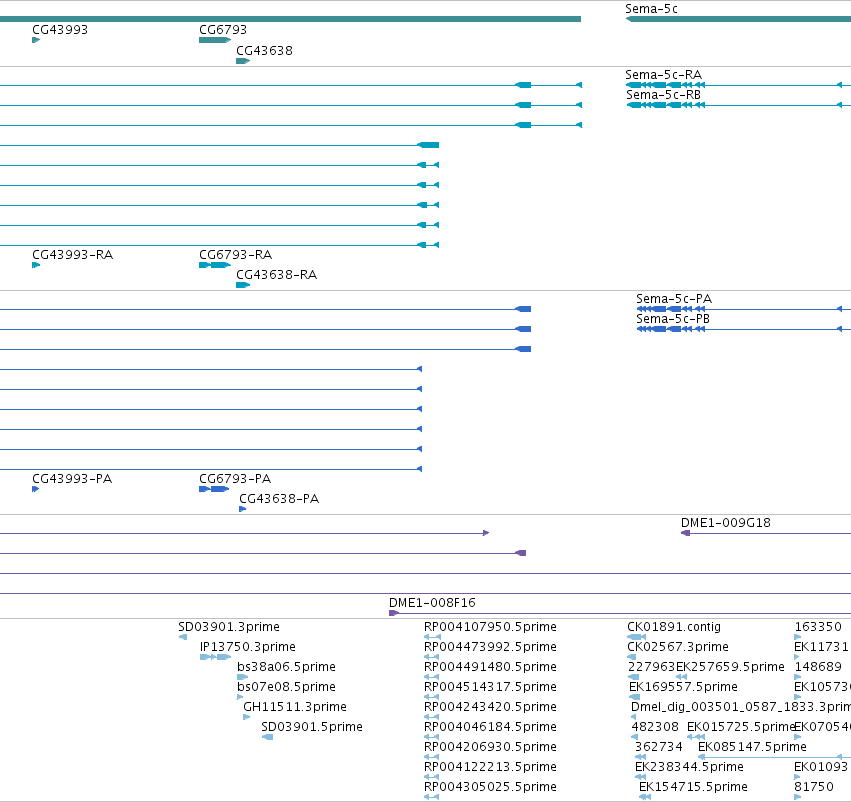Click the Dmel_dig_003501_0587_1833 EST label
This screenshot has width=851, height=802.
tap(741, 708)
